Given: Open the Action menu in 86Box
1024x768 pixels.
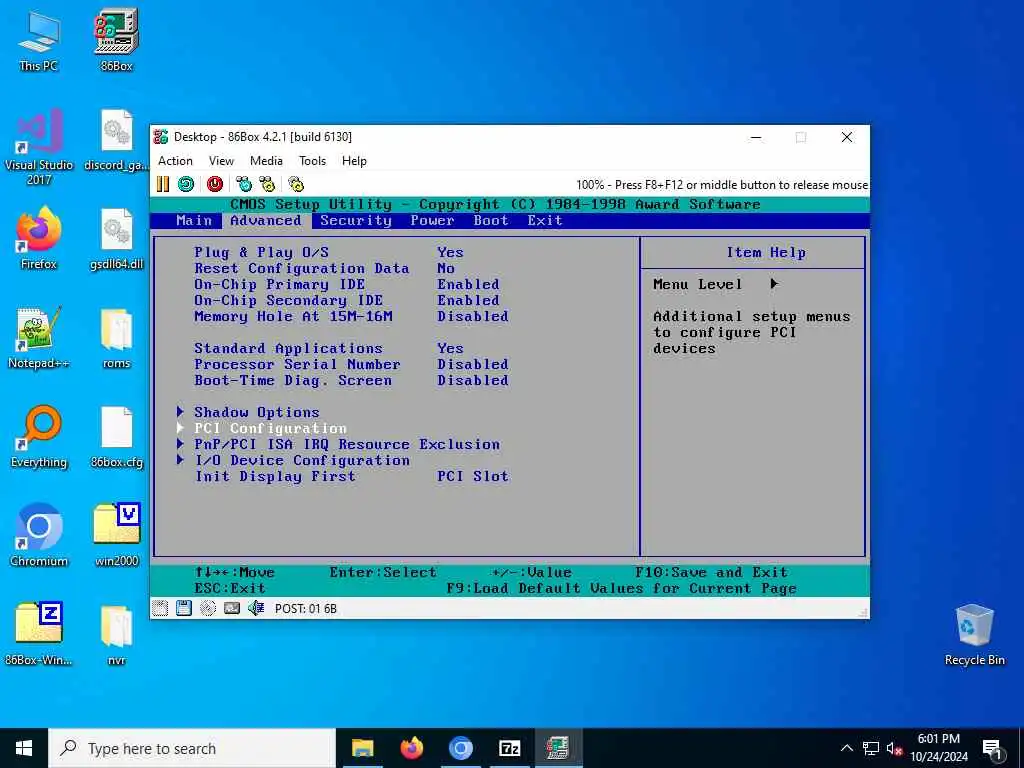Looking at the screenshot, I should click(x=175, y=161).
